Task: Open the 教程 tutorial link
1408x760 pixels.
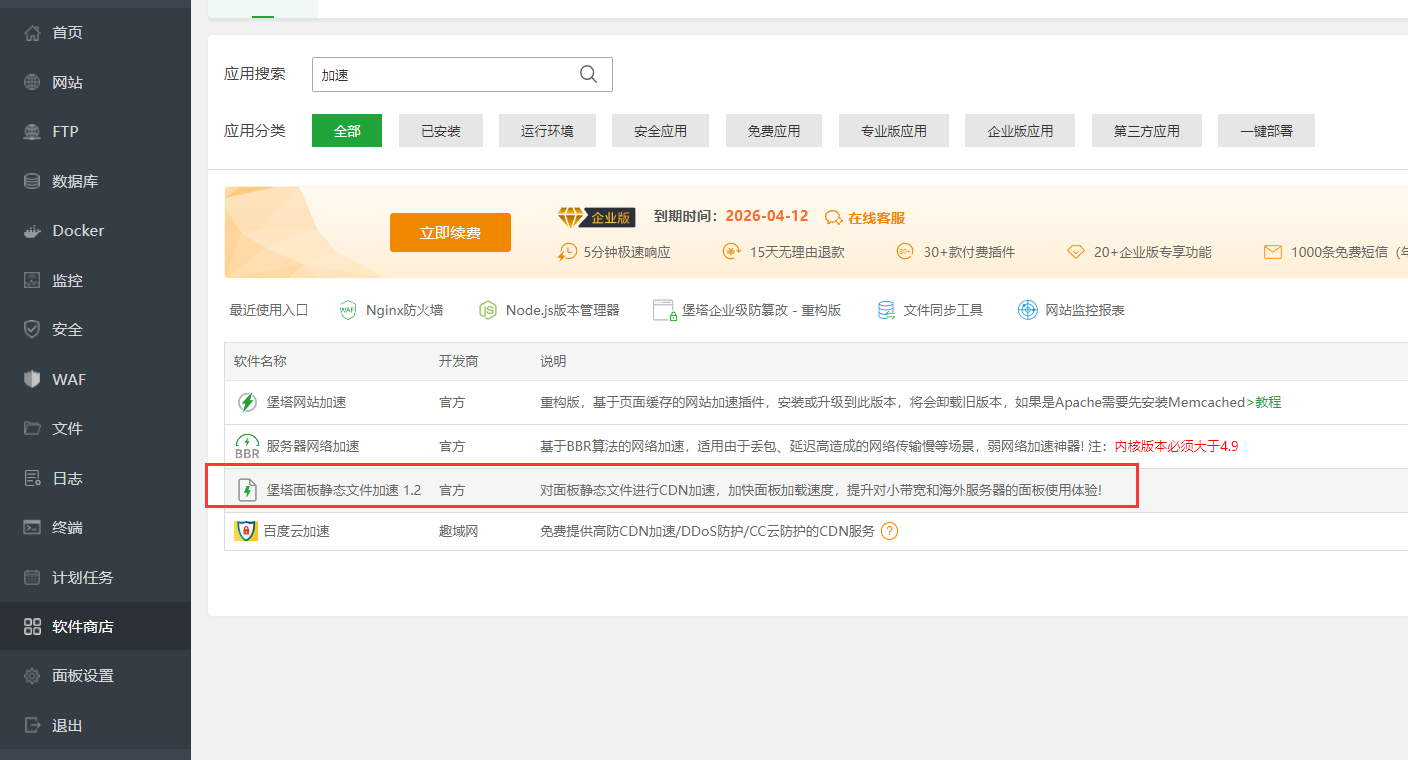Action: [x=1268, y=402]
